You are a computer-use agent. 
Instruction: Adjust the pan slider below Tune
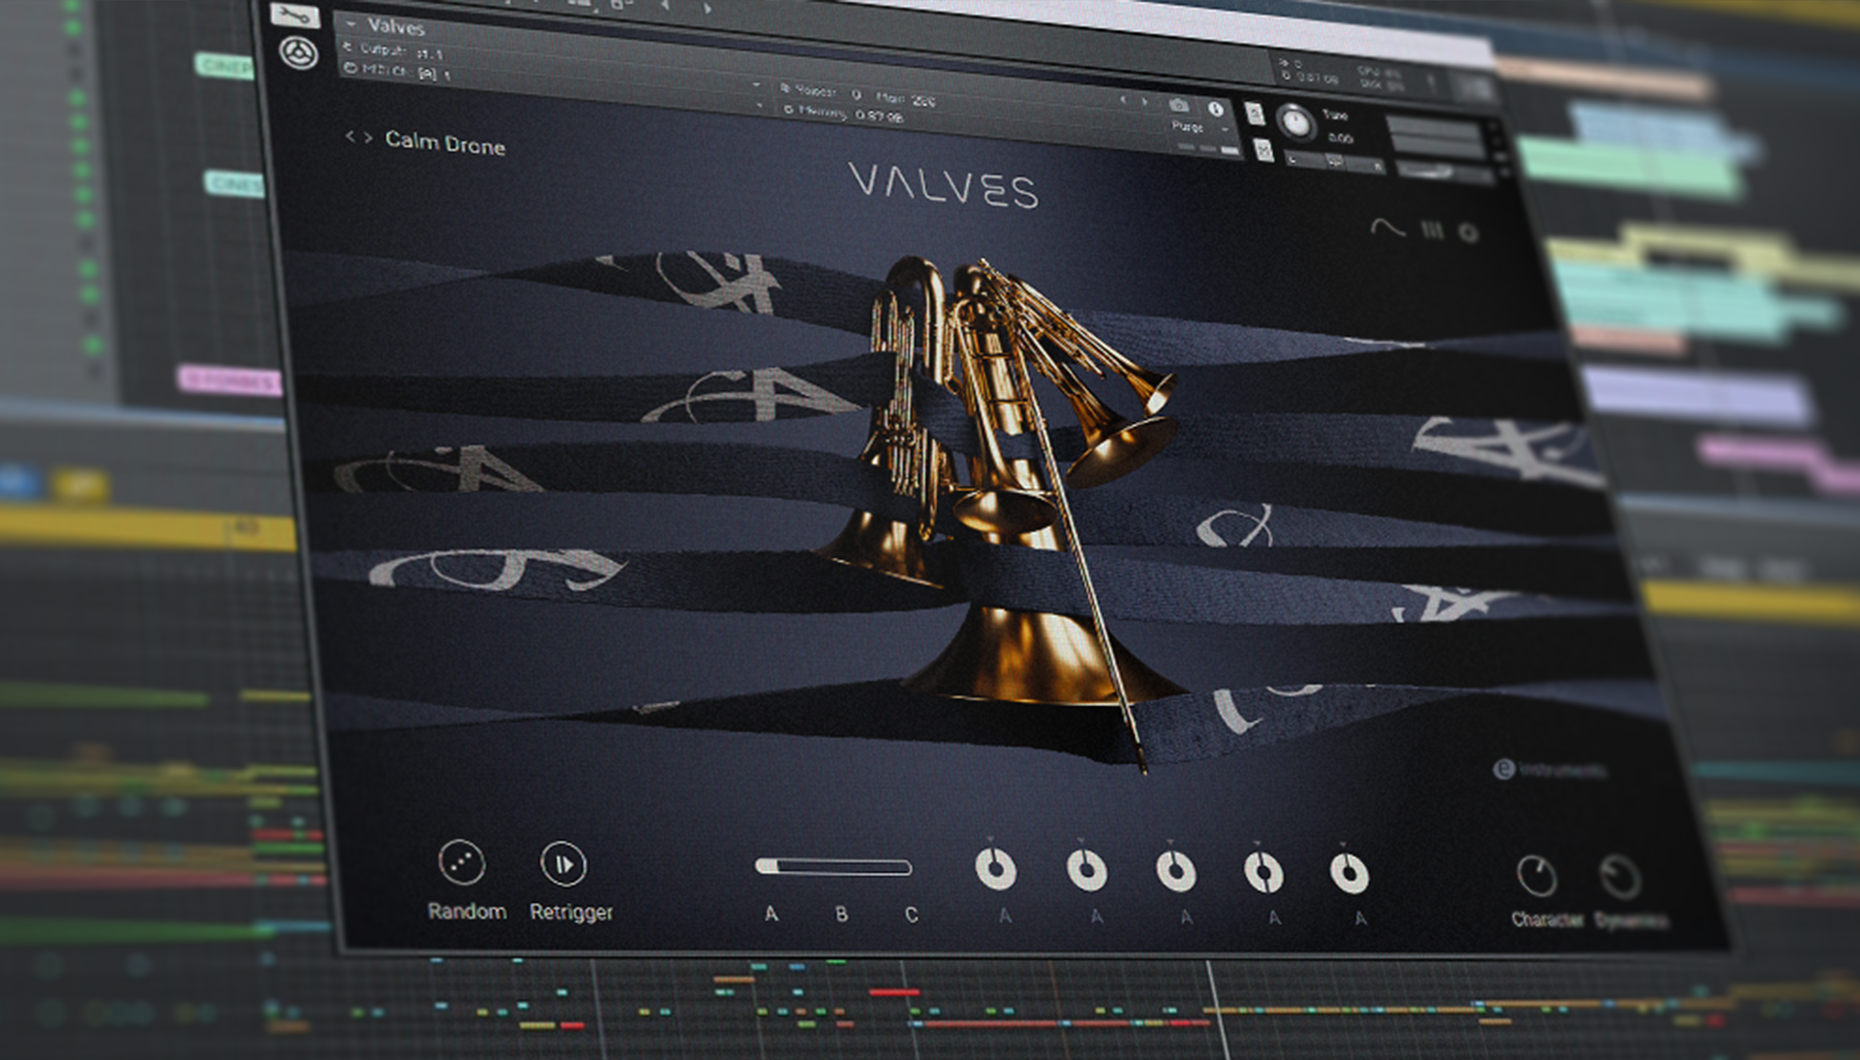click(x=1335, y=161)
